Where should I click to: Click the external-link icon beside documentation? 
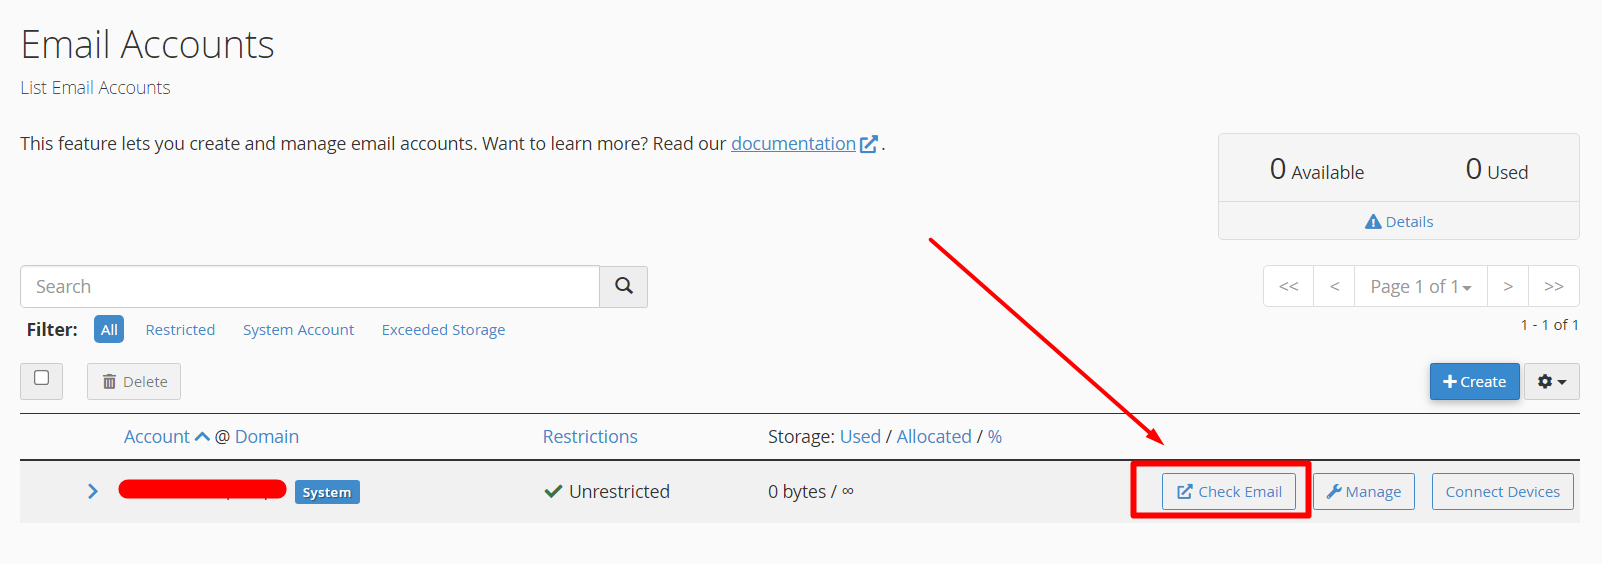pyautogui.click(x=869, y=144)
